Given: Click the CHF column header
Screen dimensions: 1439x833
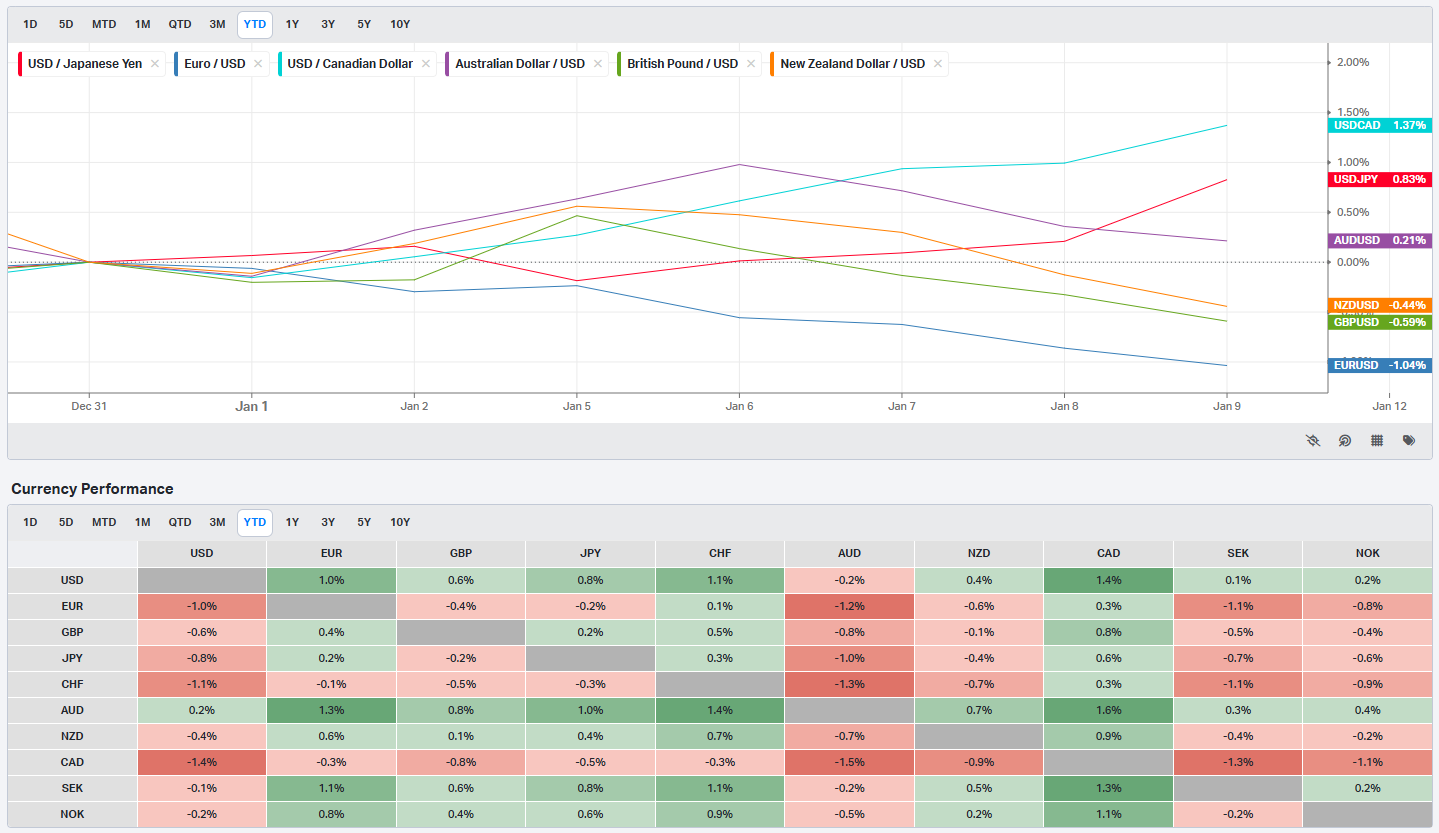Looking at the screenshot, I should [720, 553].
